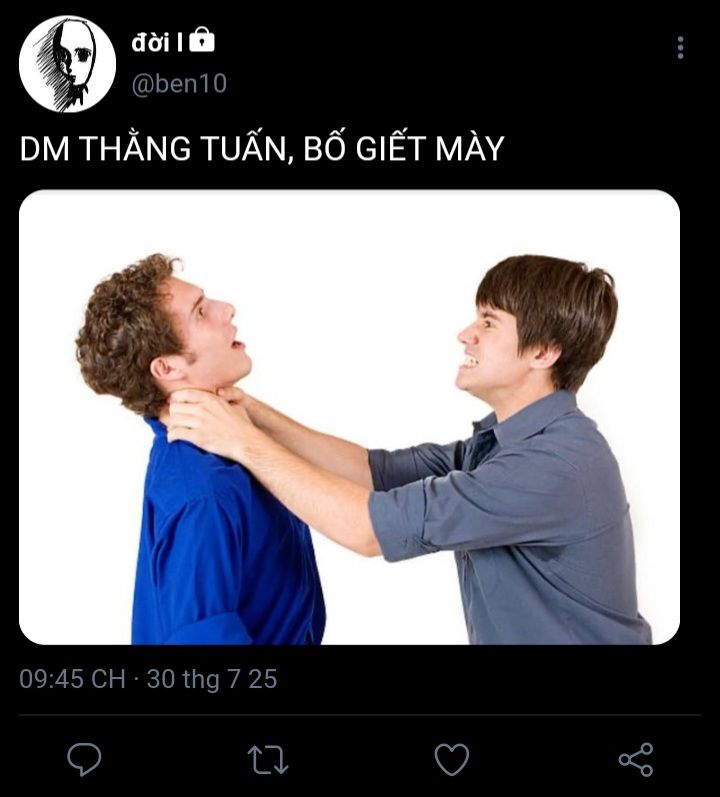Screen dimensions: 720x797
Task: Open the share icon for this tweet
Action: click(x=636, y=759)
